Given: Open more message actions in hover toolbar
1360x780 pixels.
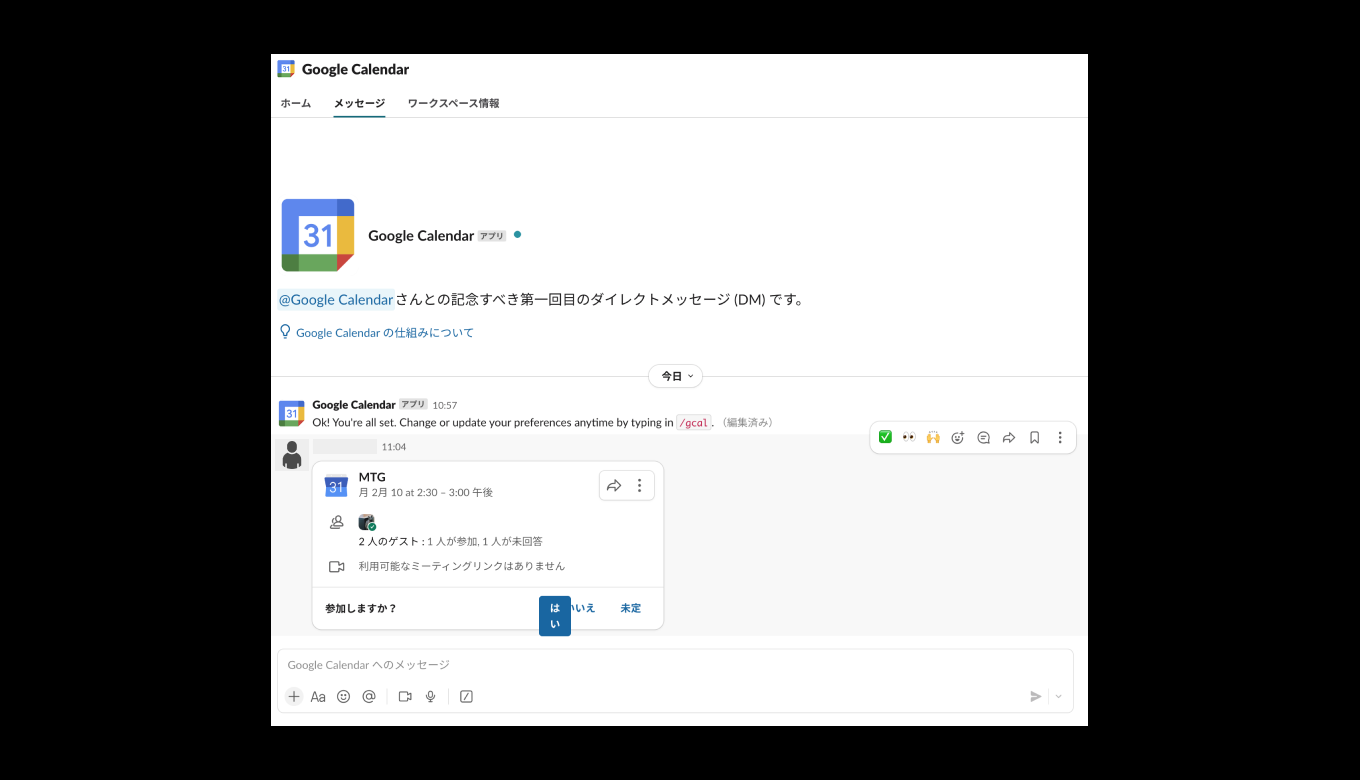Looking at the screenshot, I should pyautogui.click(x=1060, y=437).
